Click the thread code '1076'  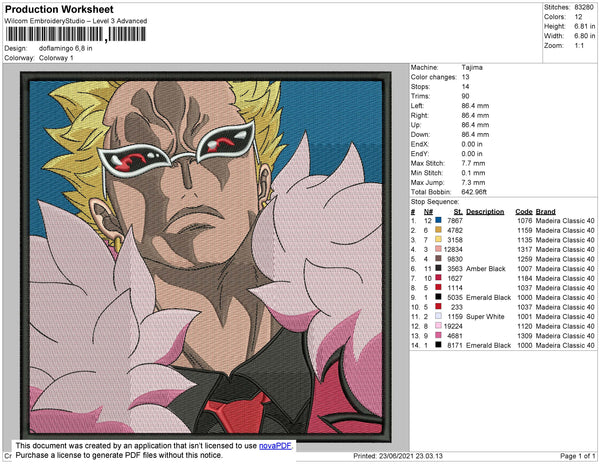tap(525, 221)
